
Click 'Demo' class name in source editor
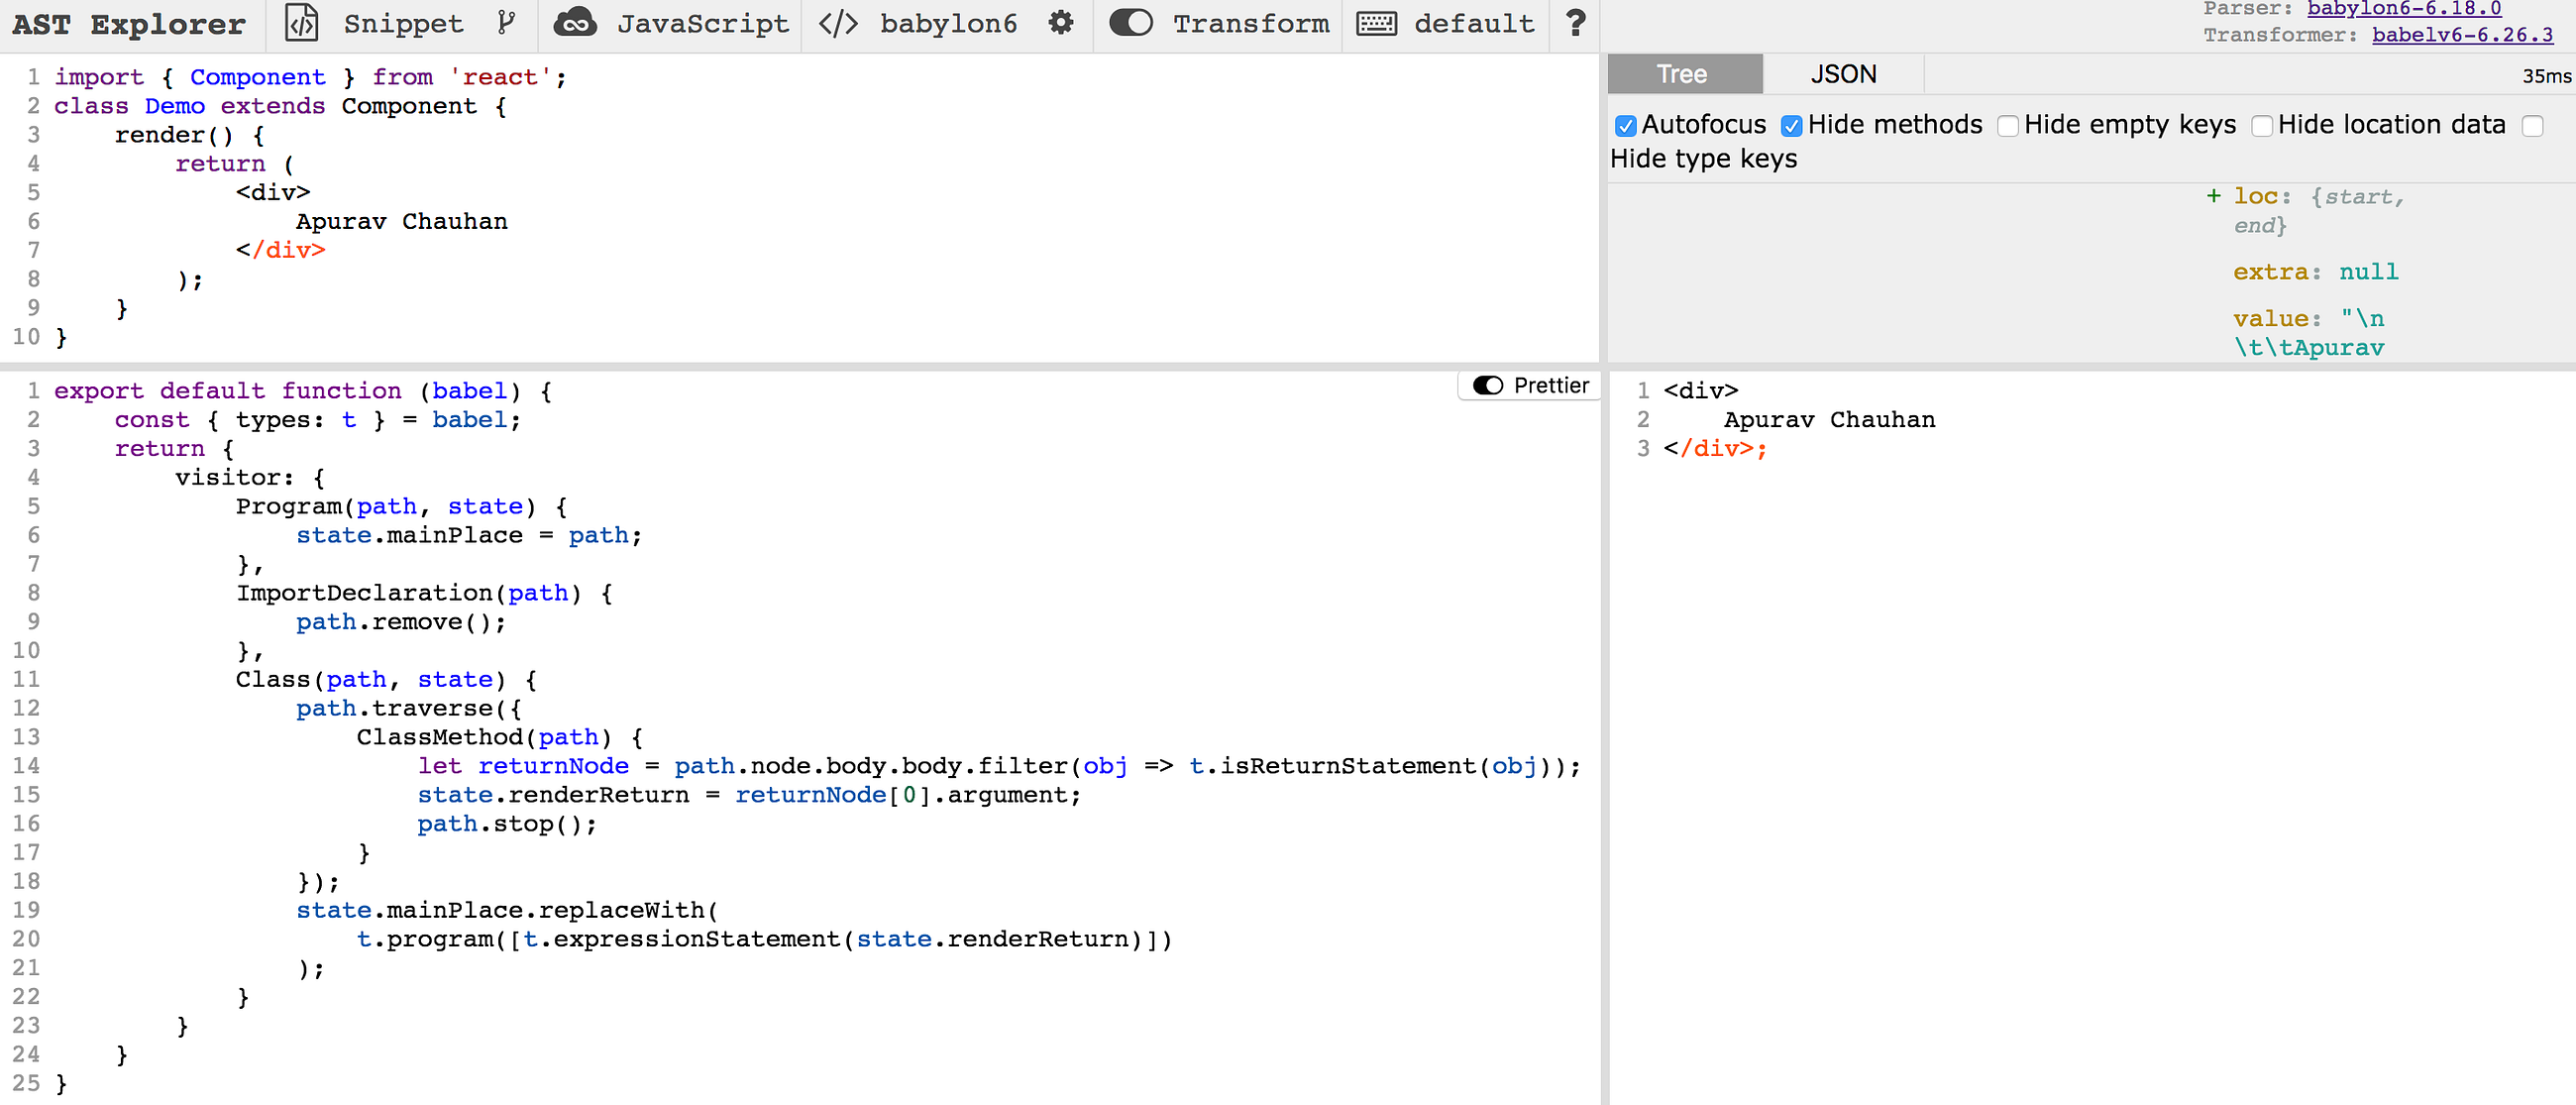(175, 106)
